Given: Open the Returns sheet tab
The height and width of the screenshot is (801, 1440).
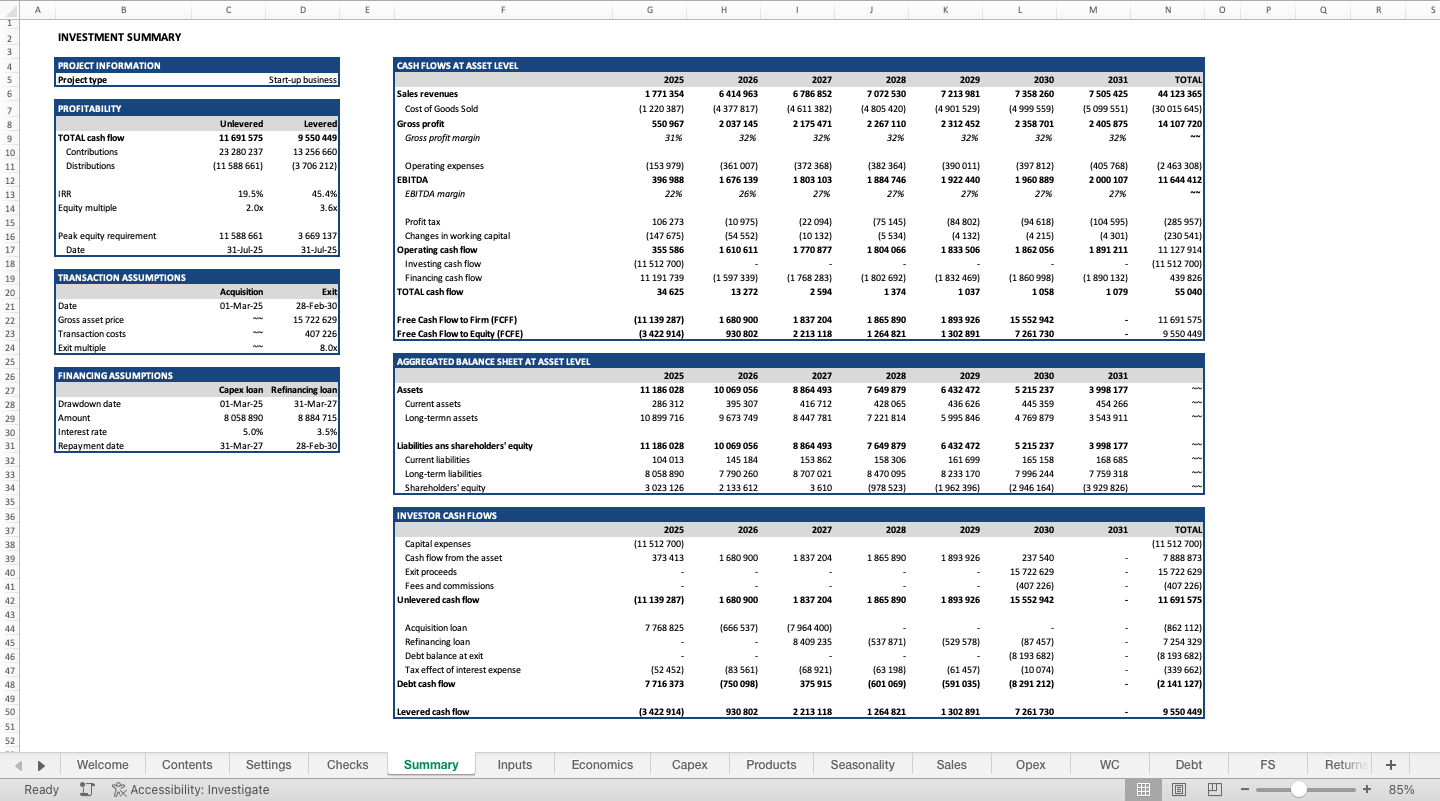Looking at the screenshot, I should click(x=1344, y=765).
